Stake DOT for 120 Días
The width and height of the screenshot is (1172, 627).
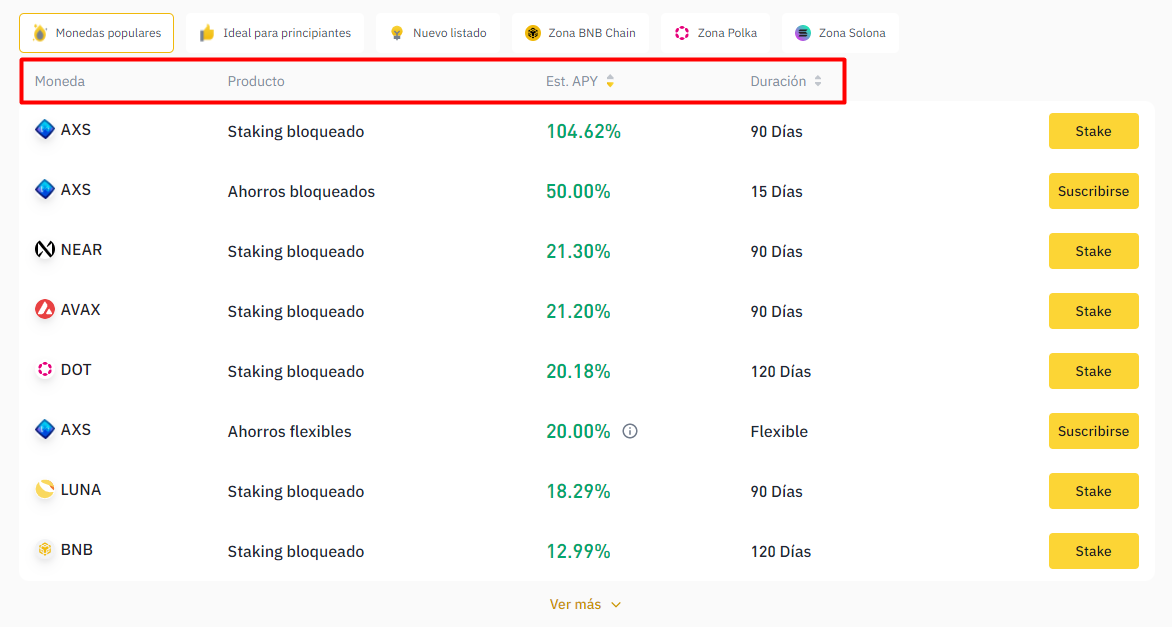(1094, 371)
